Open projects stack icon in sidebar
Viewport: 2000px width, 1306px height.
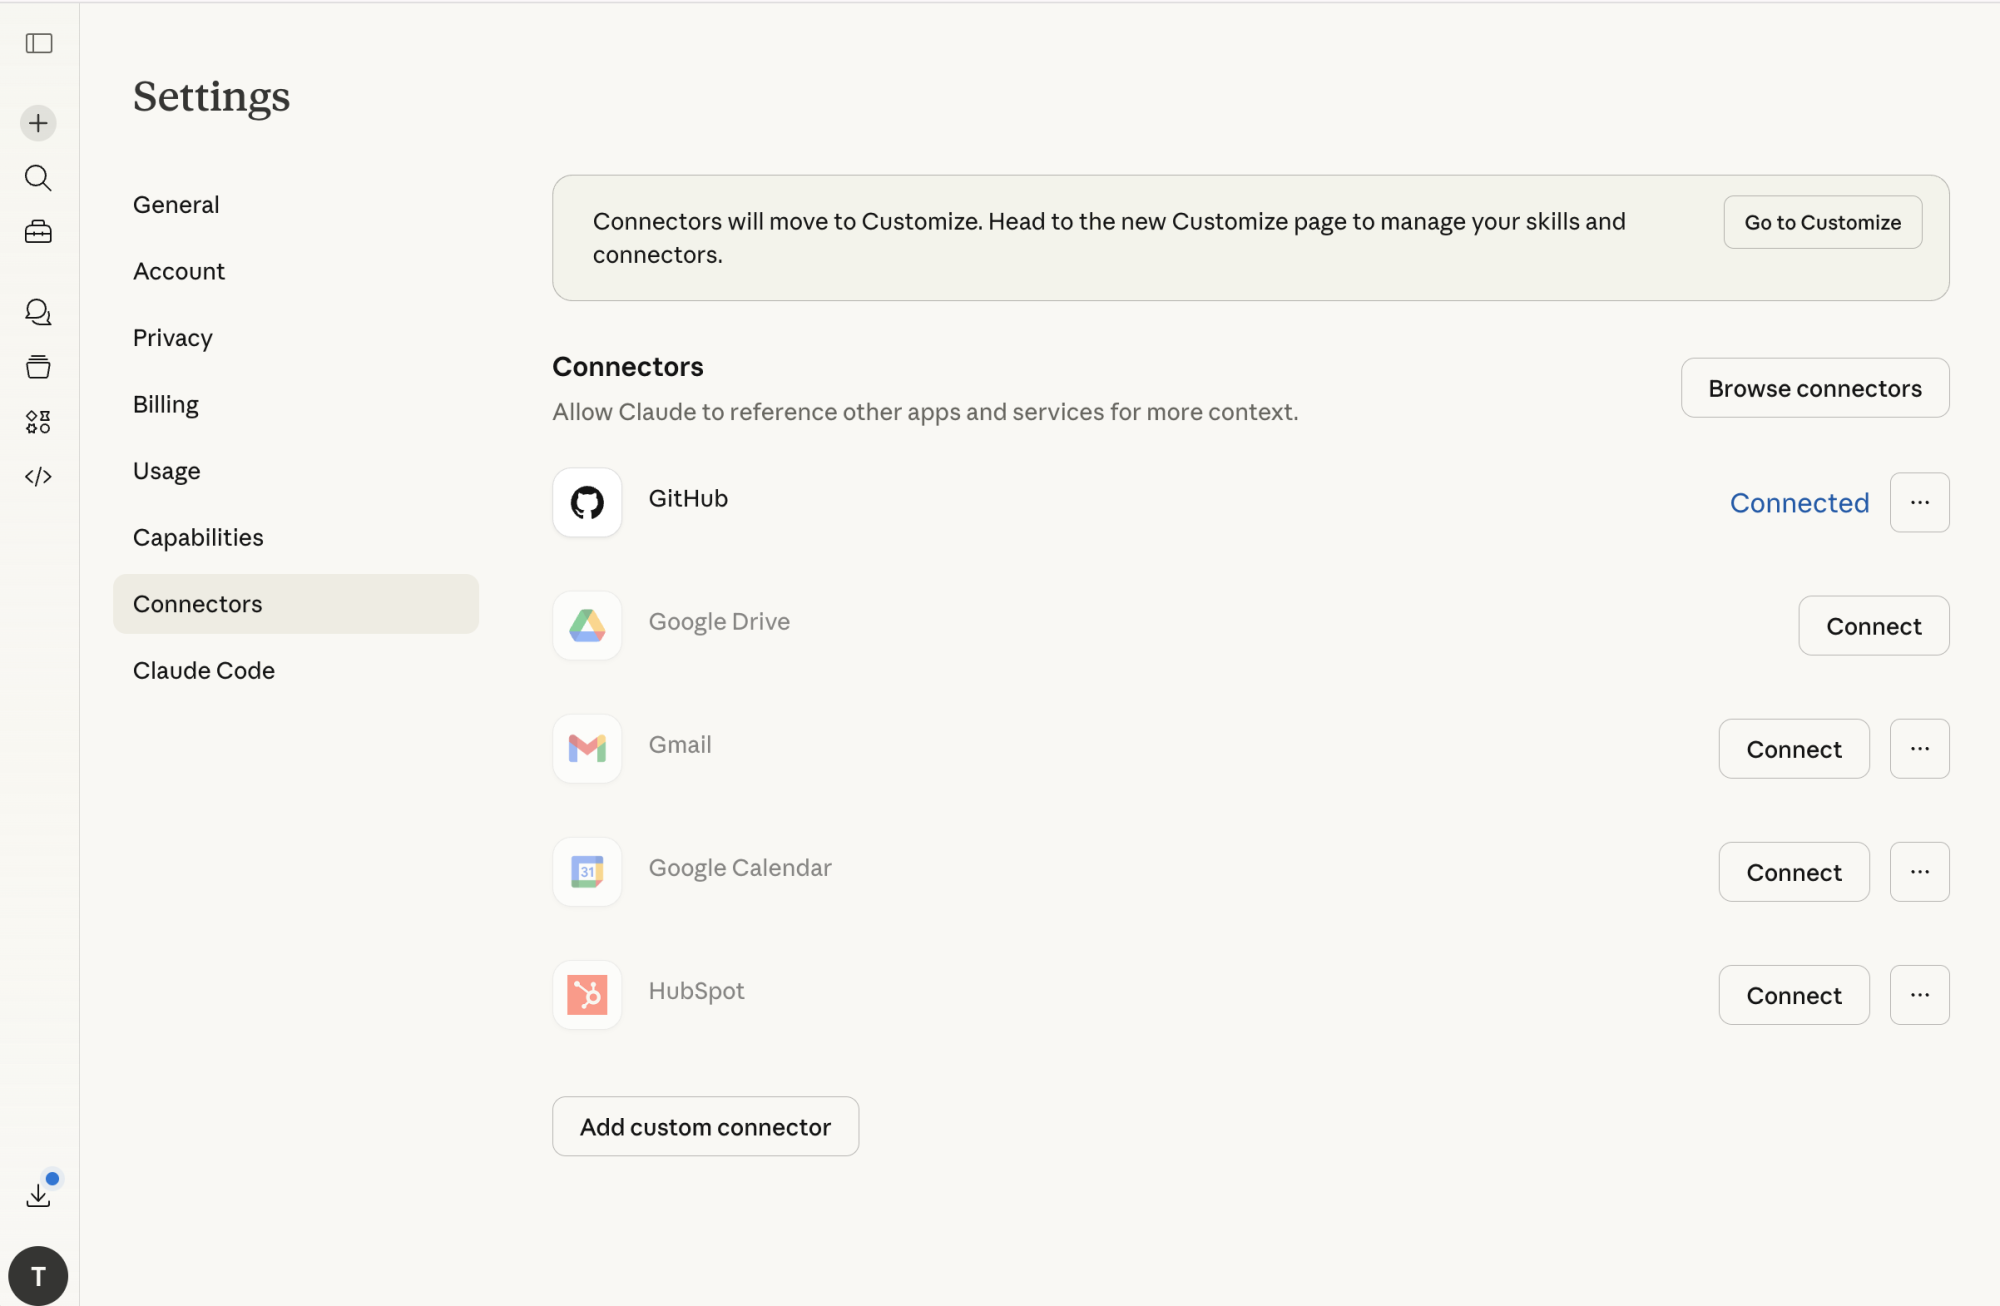coord(38,367)
